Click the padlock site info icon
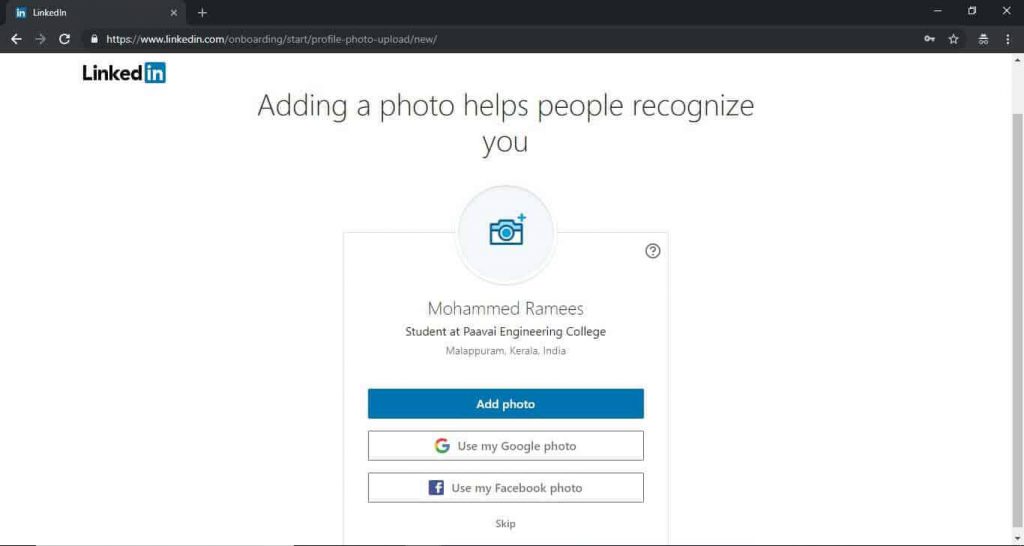The width and height of the screenshot is (1024, 546). coord(94,39)
